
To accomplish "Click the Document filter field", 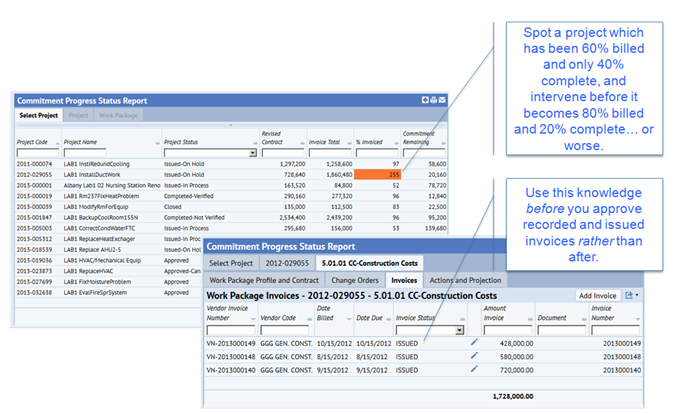I will [x=562, y=330].
